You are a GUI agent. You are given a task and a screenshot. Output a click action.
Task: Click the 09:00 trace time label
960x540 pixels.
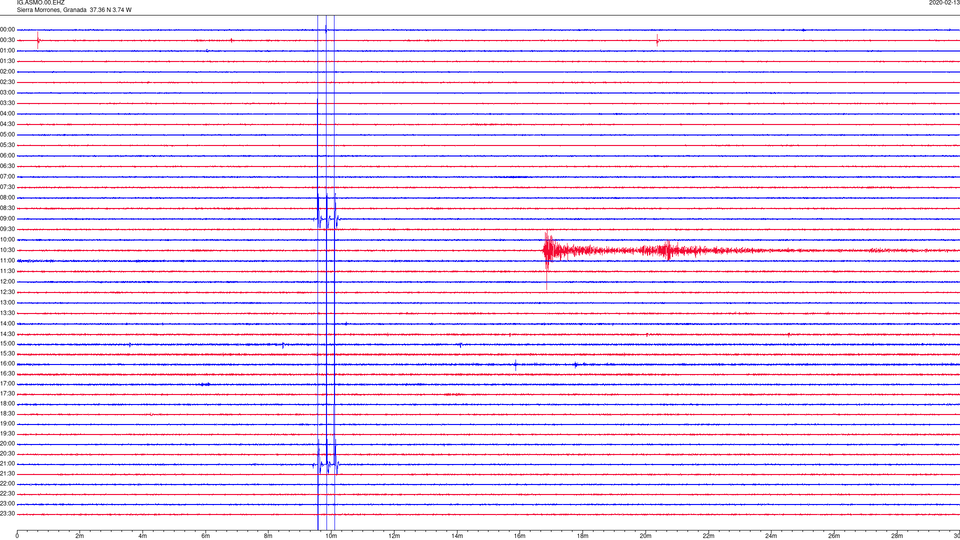click(x=8, y=219)
